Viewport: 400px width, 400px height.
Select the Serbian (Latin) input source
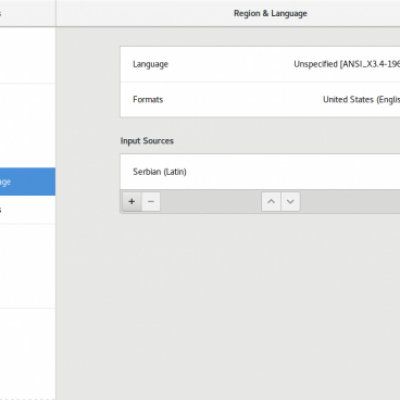260,172
